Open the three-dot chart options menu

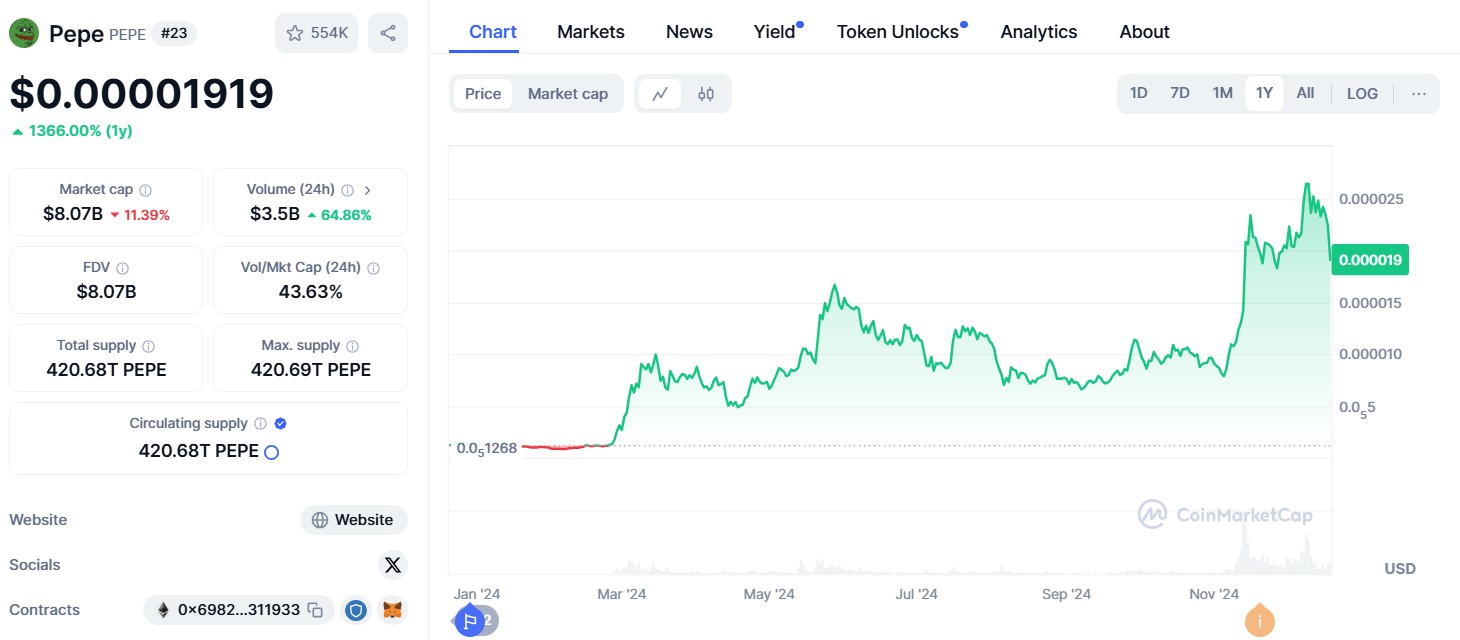tap(1419, 93)
